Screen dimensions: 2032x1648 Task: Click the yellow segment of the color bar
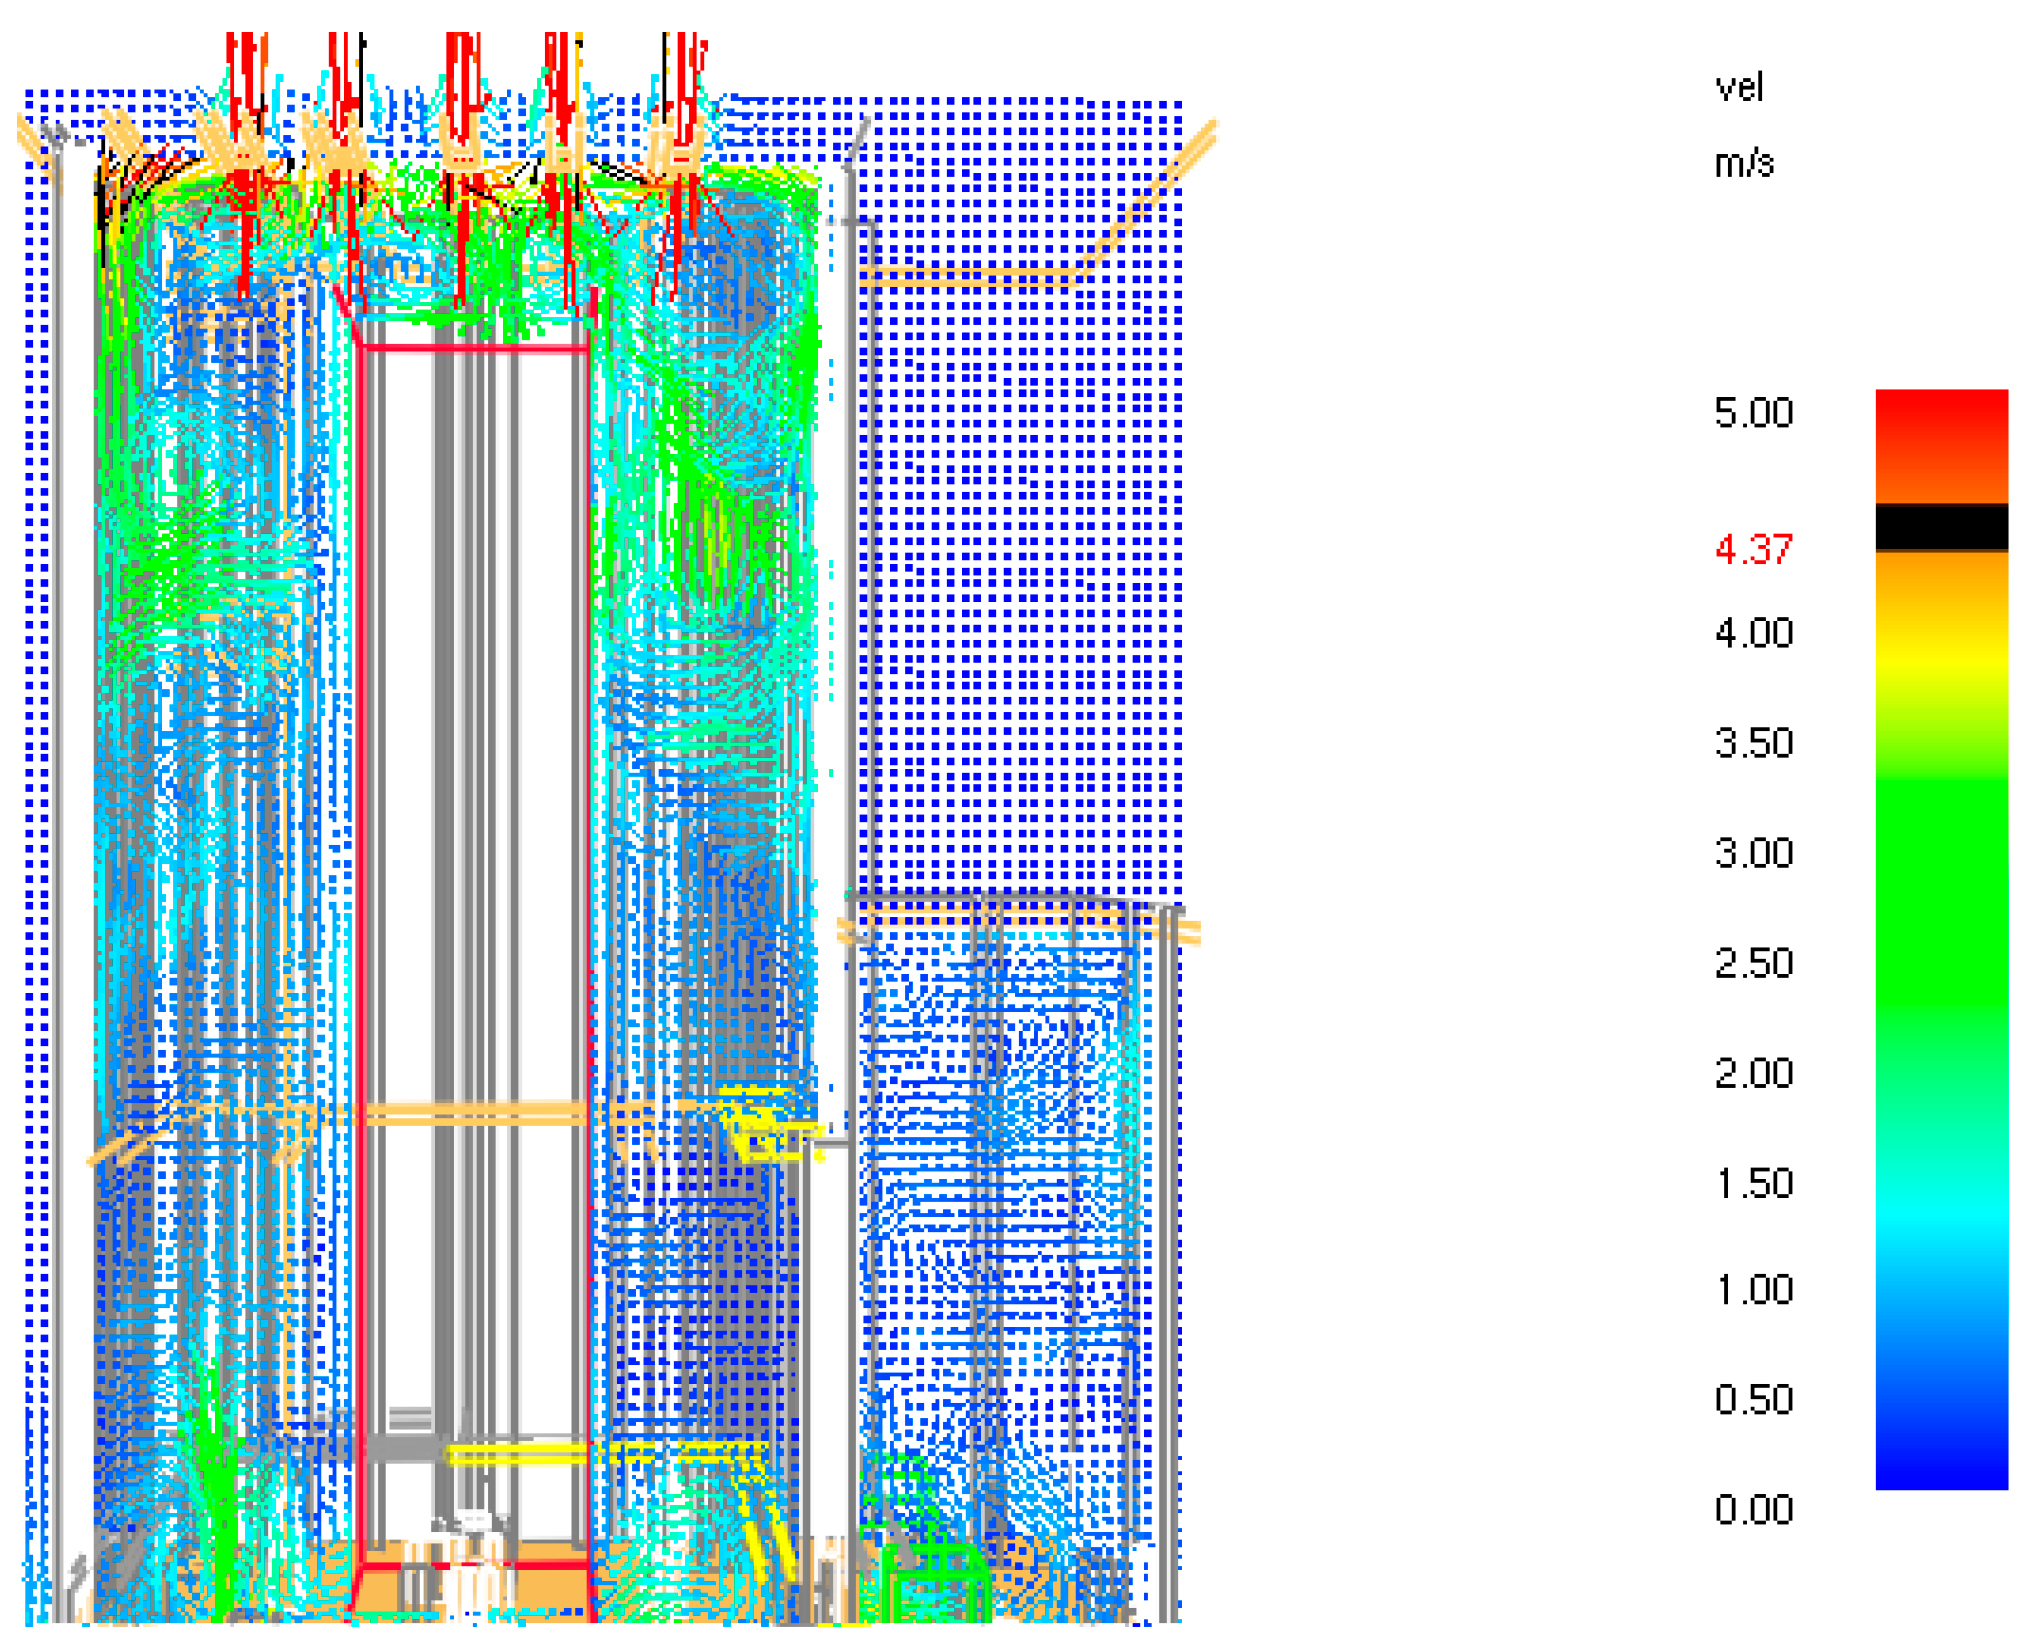click(x=1941, y=660)
